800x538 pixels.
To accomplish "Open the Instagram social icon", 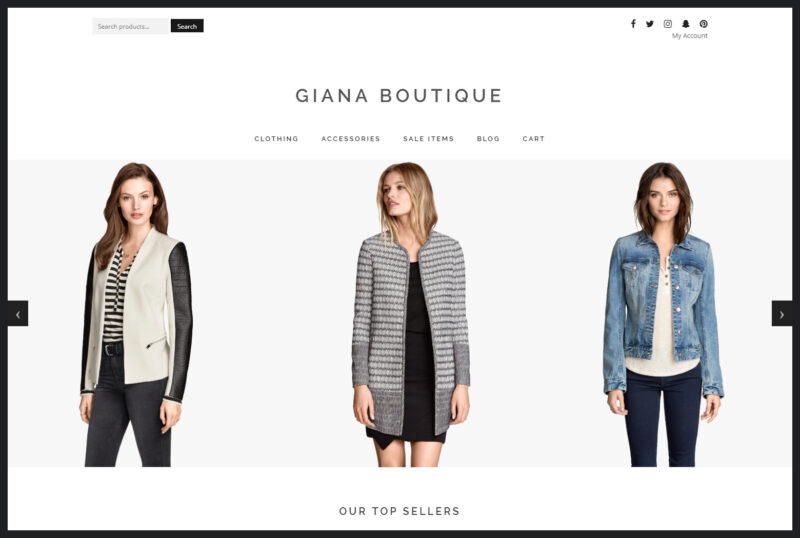I will [667, 23].
